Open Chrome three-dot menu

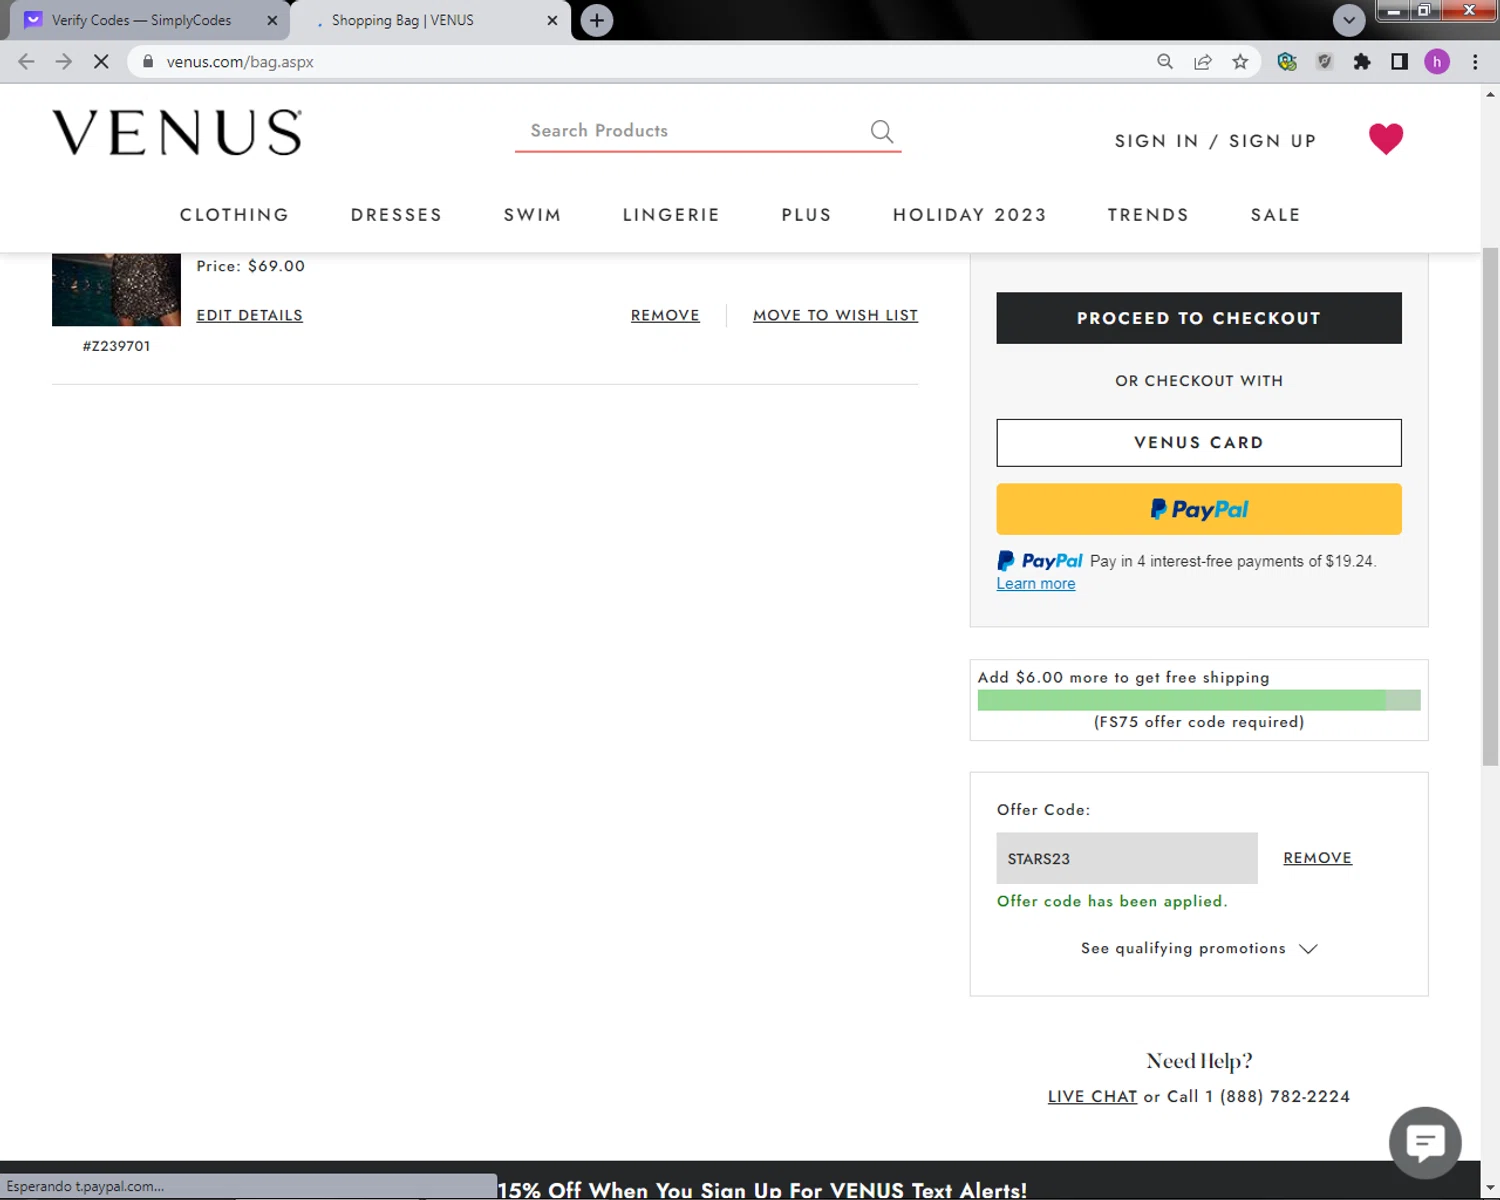coord(1475,62)
